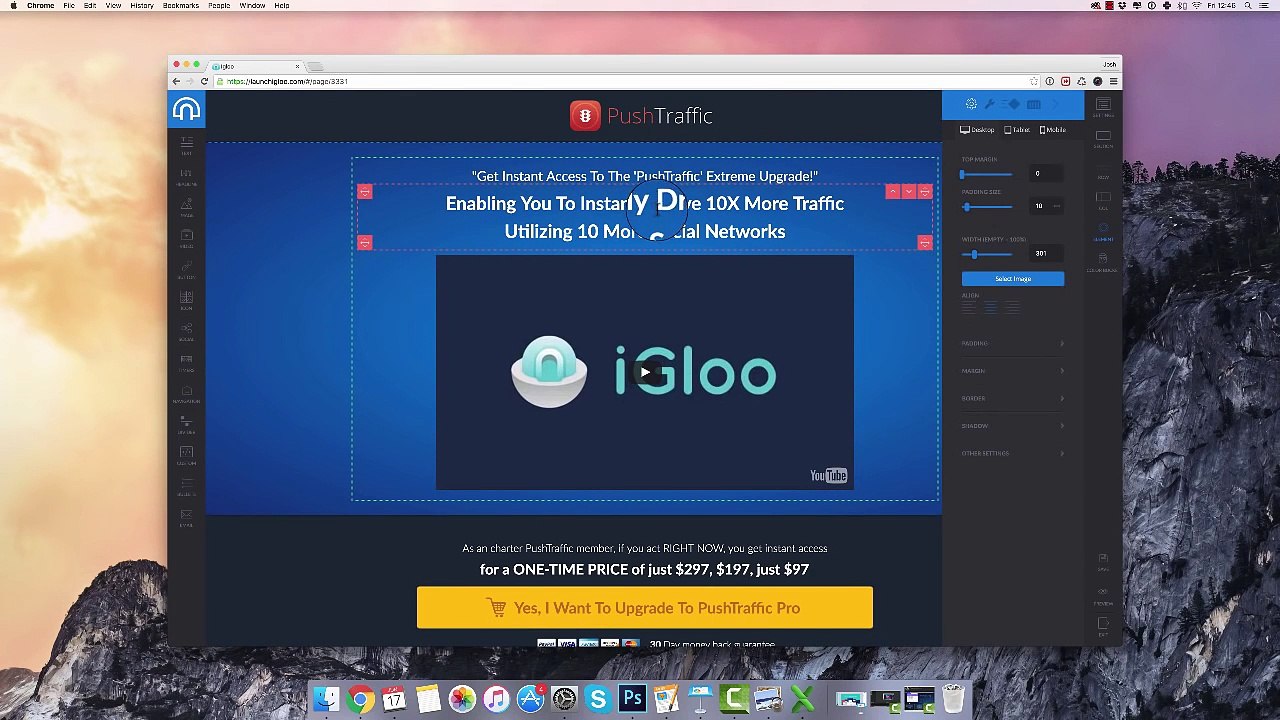The height and width of the screenshot is (720, 1280).
Task: Click the Width slider
Action: pyautogui.click(x=987, y=254)
